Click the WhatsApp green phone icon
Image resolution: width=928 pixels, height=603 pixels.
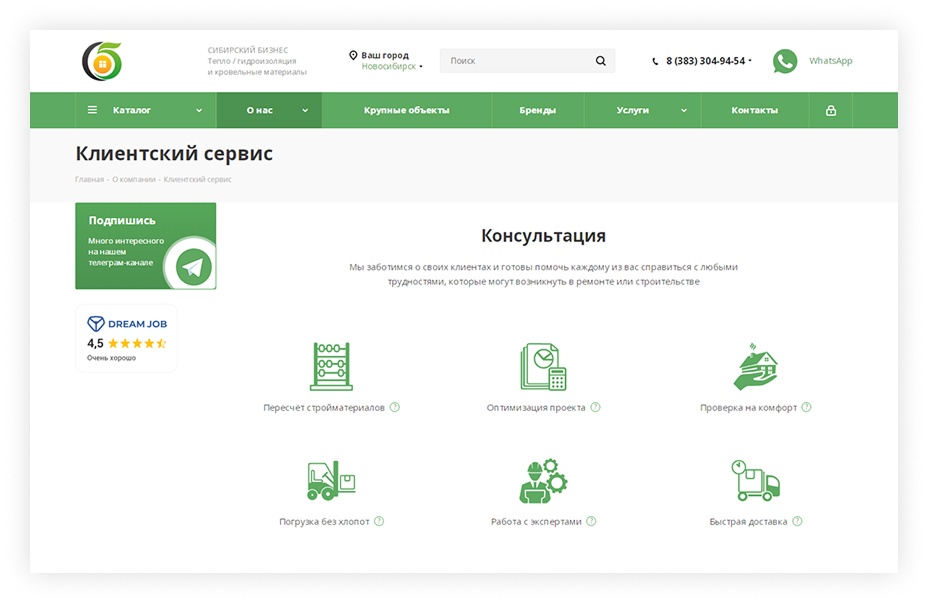(x=785, y=61)
